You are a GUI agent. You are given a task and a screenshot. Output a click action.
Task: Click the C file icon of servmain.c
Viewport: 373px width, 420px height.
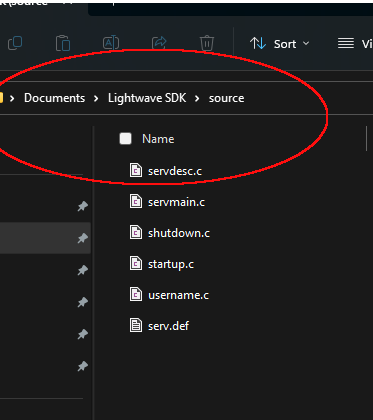136,202
